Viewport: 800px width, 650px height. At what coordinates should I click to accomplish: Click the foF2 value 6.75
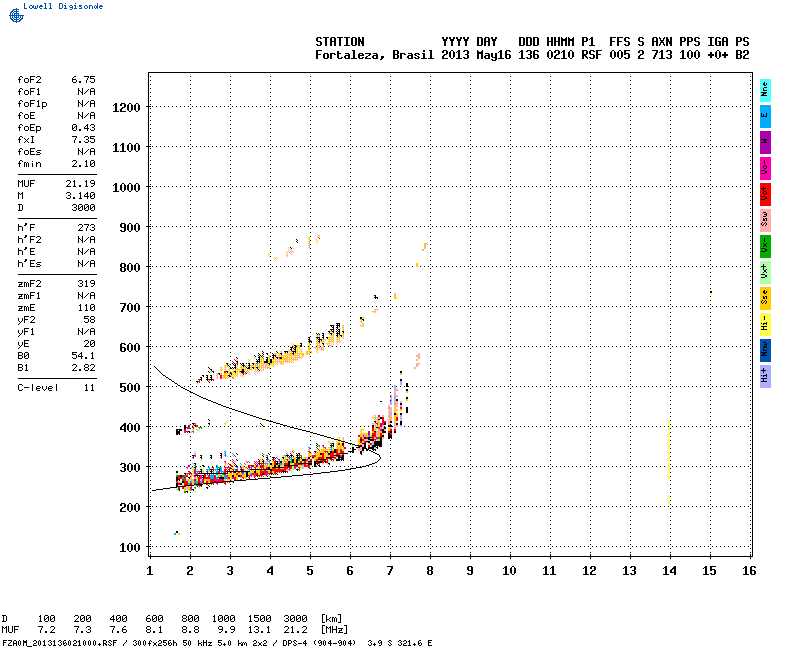pyautogui.click(x=83, y=80)
